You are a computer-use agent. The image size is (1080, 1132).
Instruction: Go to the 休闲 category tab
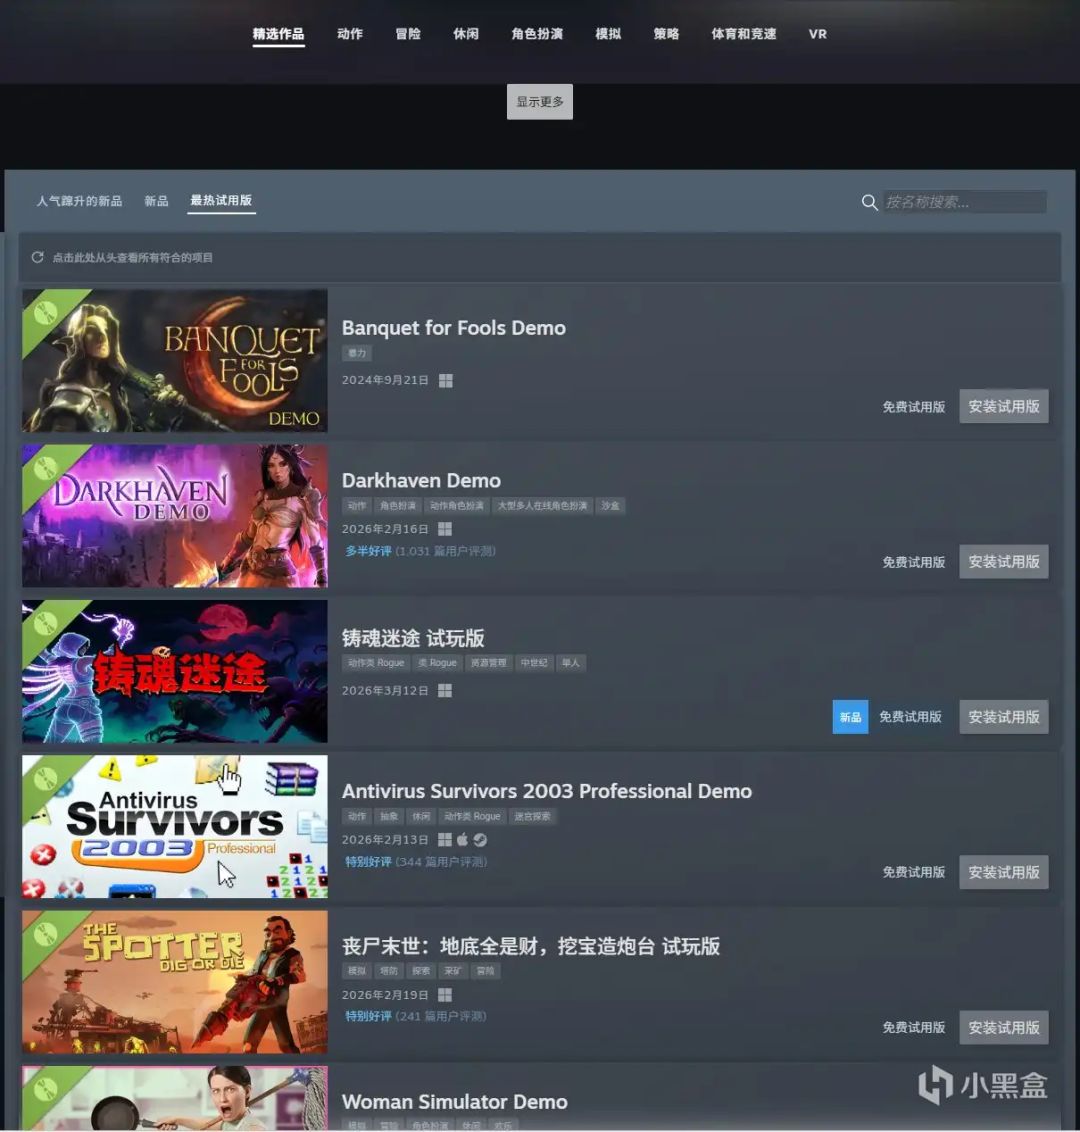click(x=466, y=34)
